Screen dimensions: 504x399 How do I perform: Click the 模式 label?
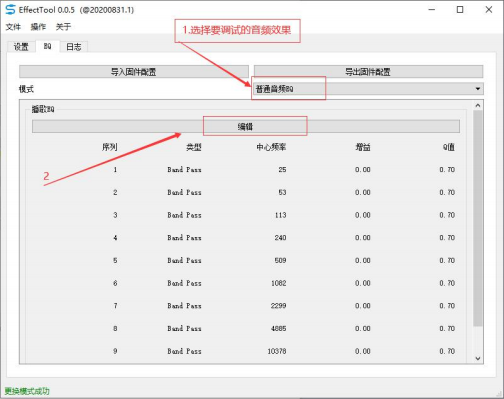coord(26,89)
